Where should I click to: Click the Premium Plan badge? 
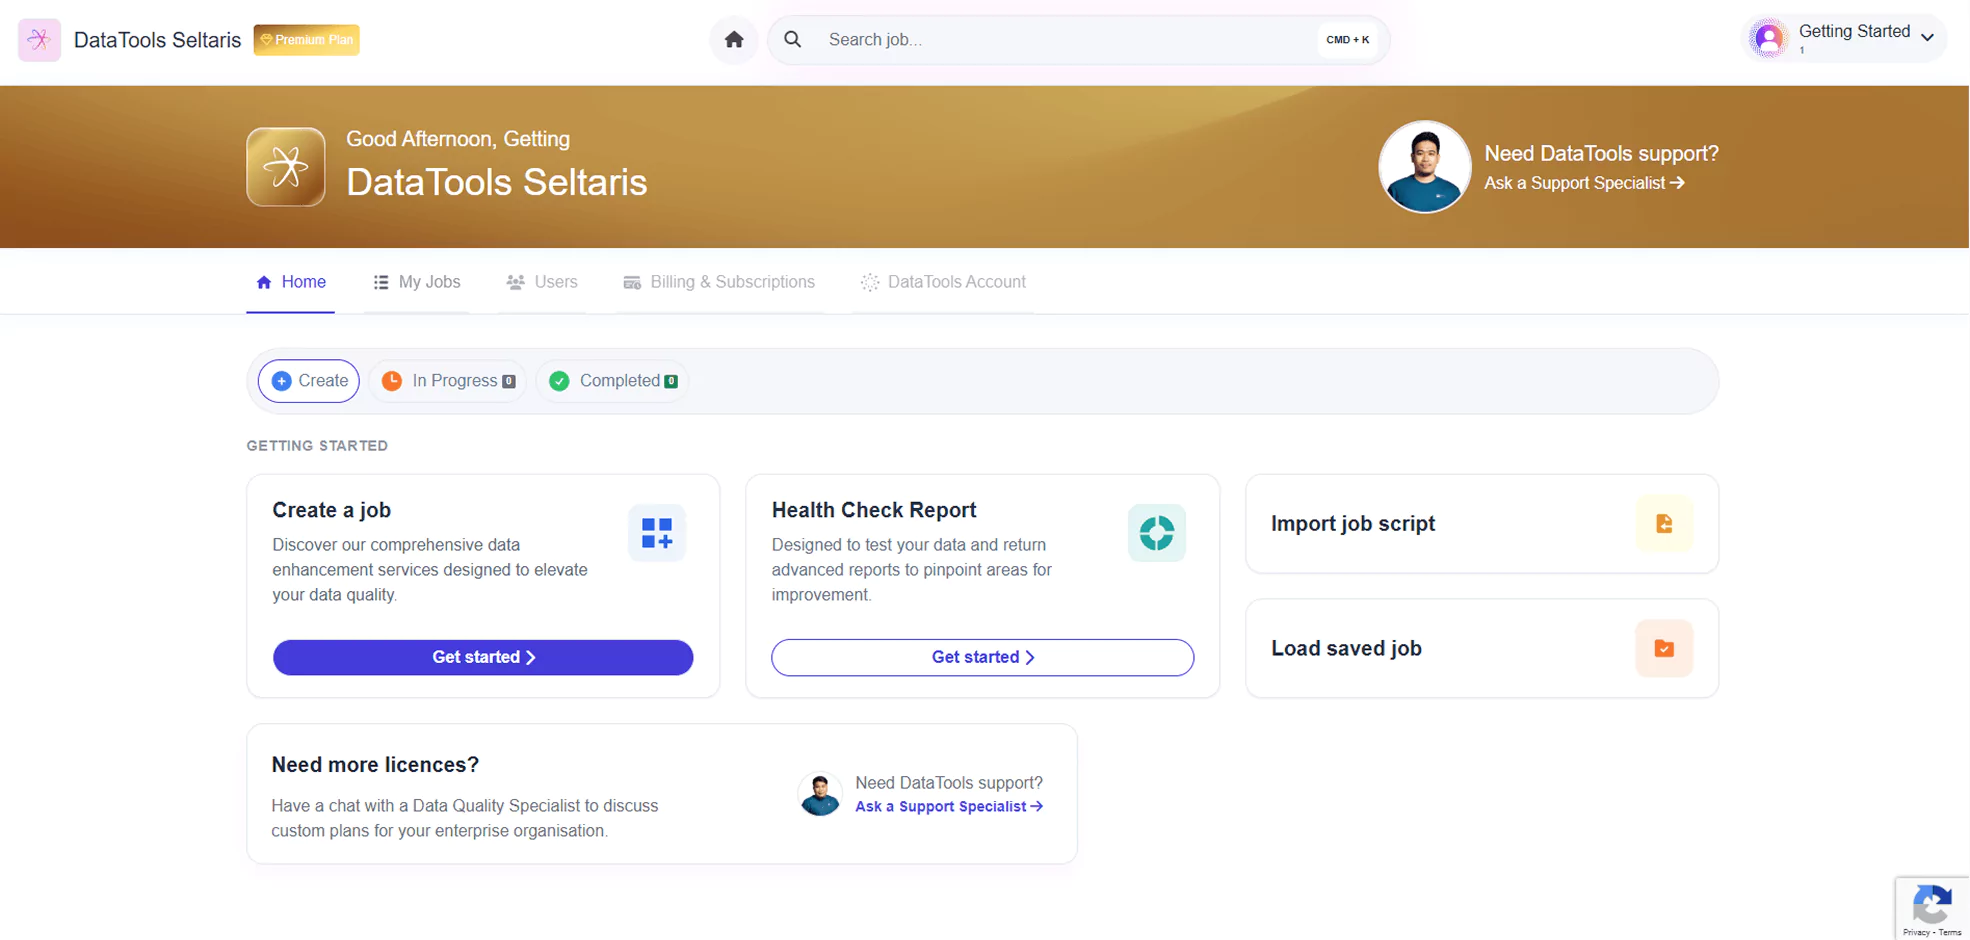click(306, 40)
